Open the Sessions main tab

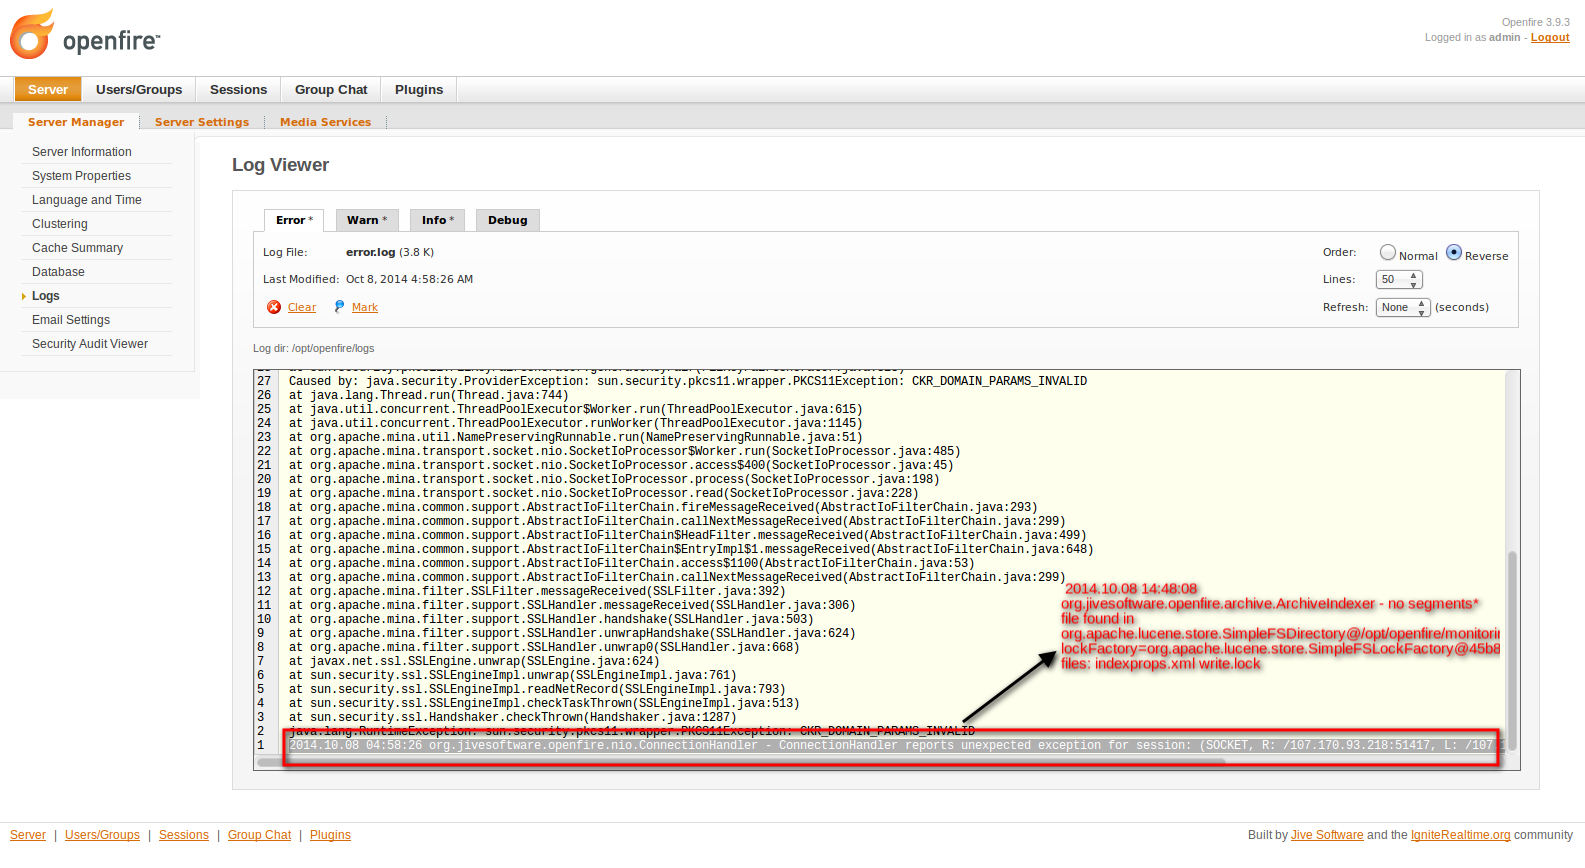238,90
